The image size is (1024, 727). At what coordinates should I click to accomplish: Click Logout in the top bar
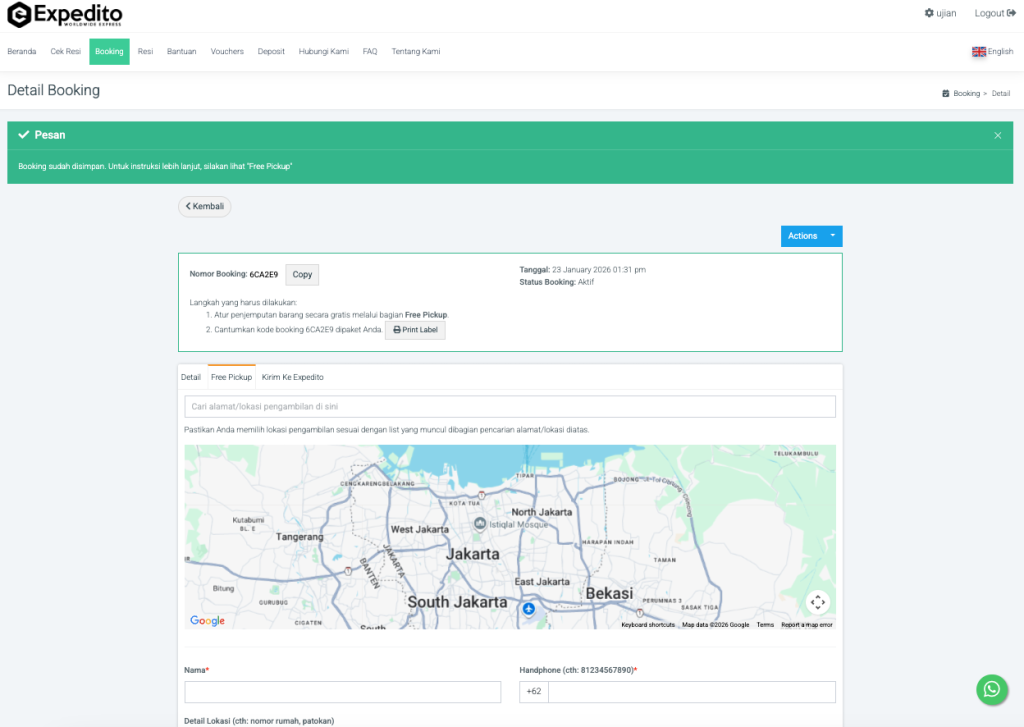pyautogui.click(x=994, y=13)
